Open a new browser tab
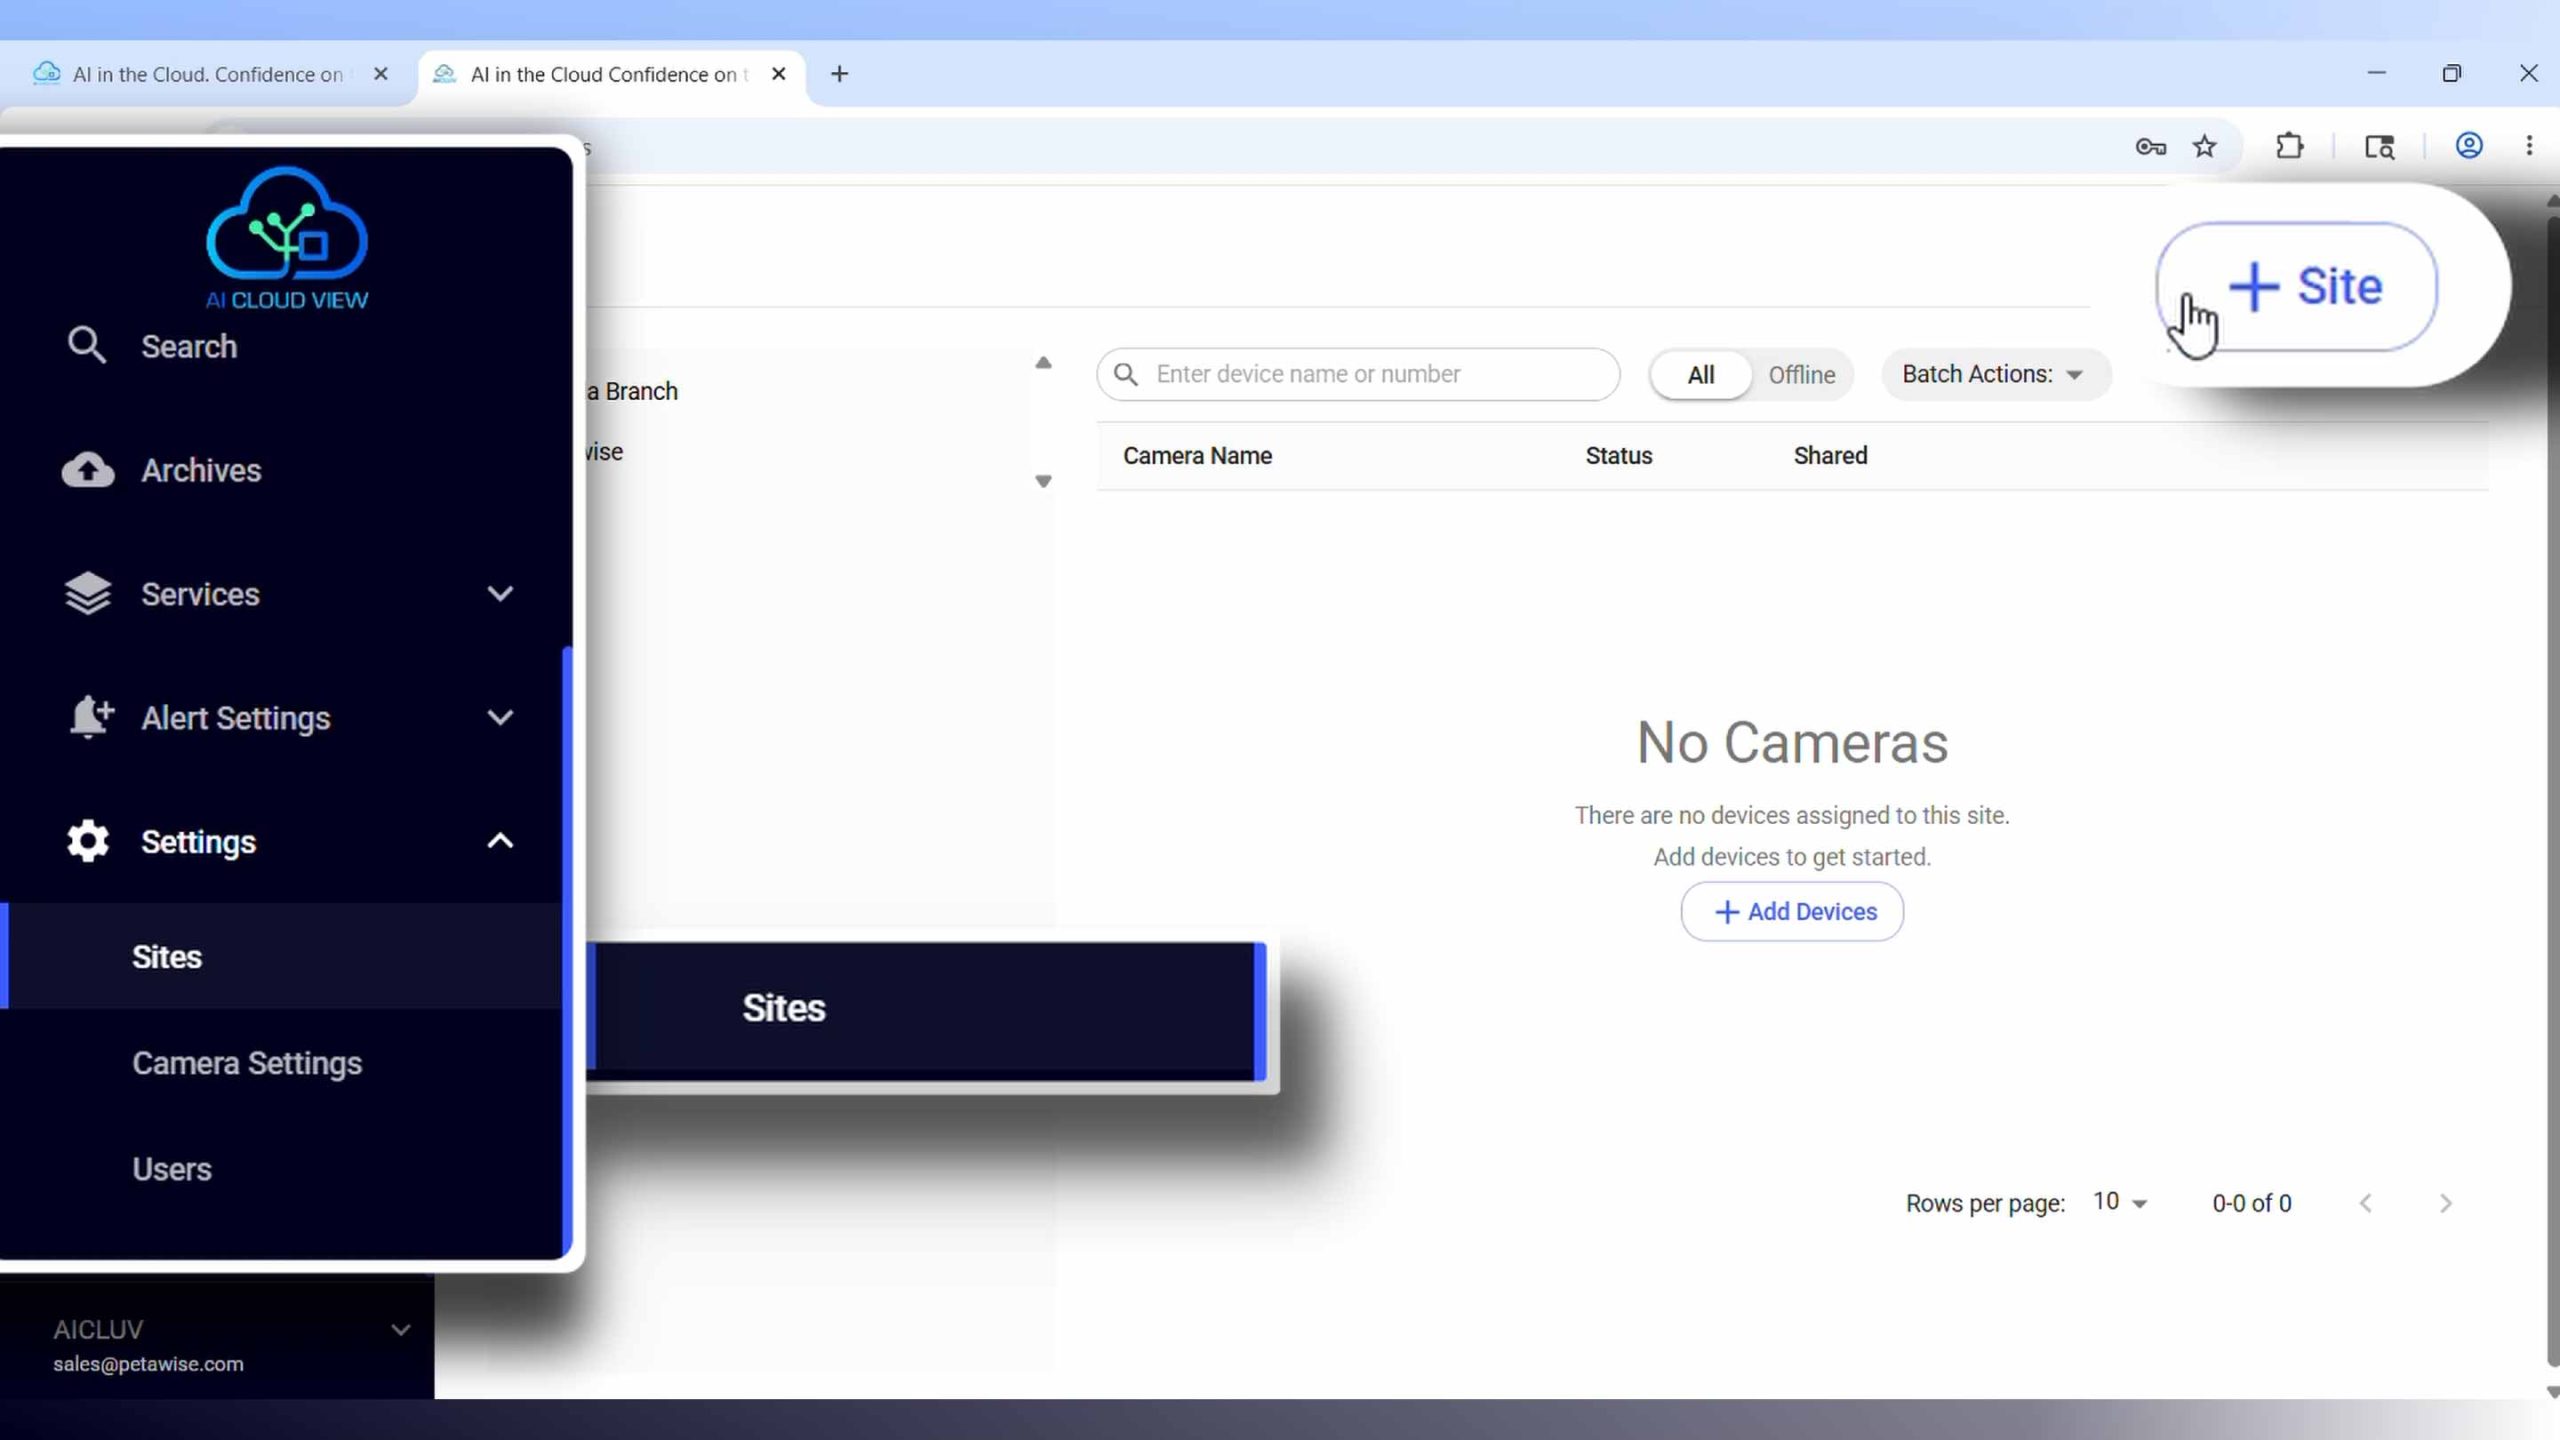Viewport: 2560px width, 1440px height. pos(839,74)
